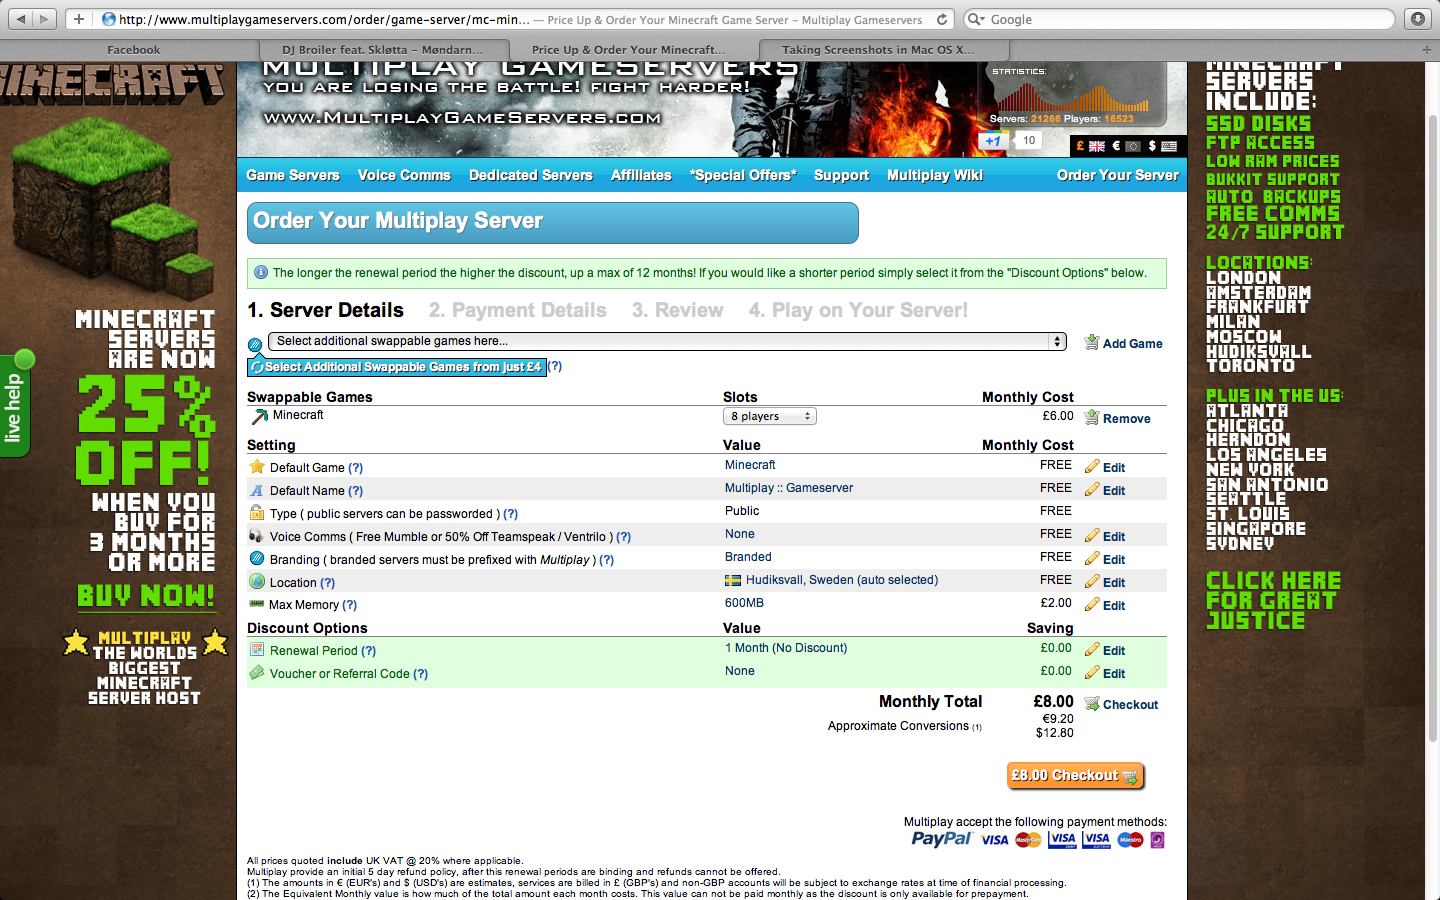Click Safari's back navigation arrow
The height and width of the screenshot is (900, 1440).
click(20, 19)
